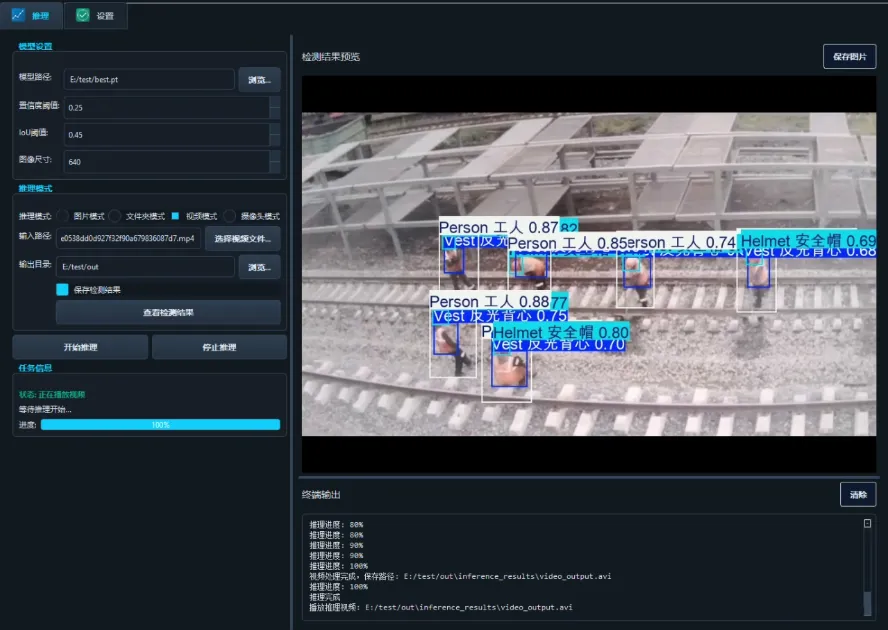
Task: Click the 检测结果预览 heading
Action: (331, 57)
